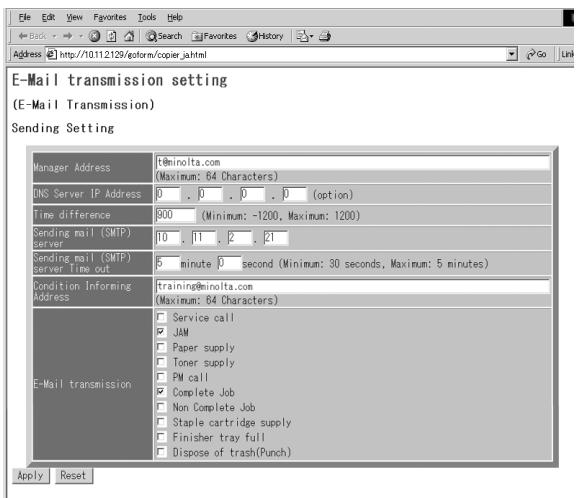
Task: Open the File menu
Action: (x=24, y=17)
